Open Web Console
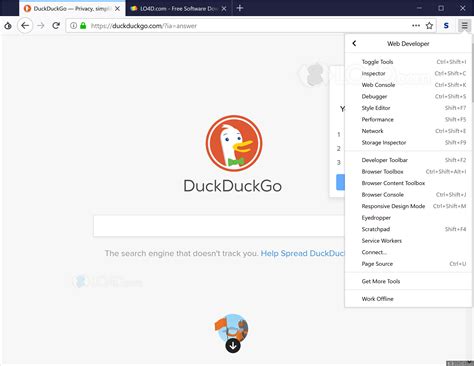The height and width of the screenshot is (366, 474). click(408, 85)
